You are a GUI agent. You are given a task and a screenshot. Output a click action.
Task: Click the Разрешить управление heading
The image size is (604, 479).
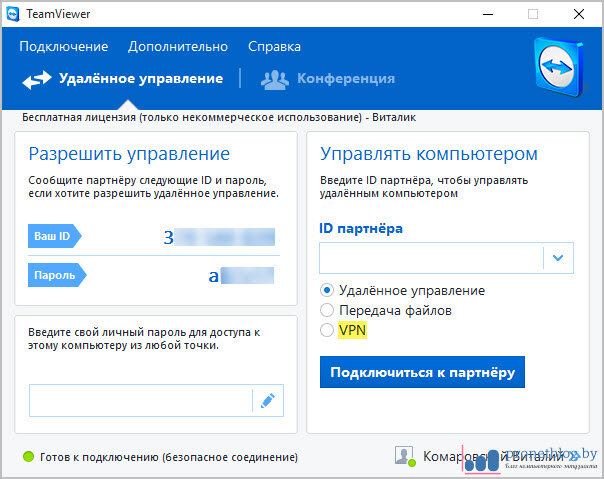point(129,154)
